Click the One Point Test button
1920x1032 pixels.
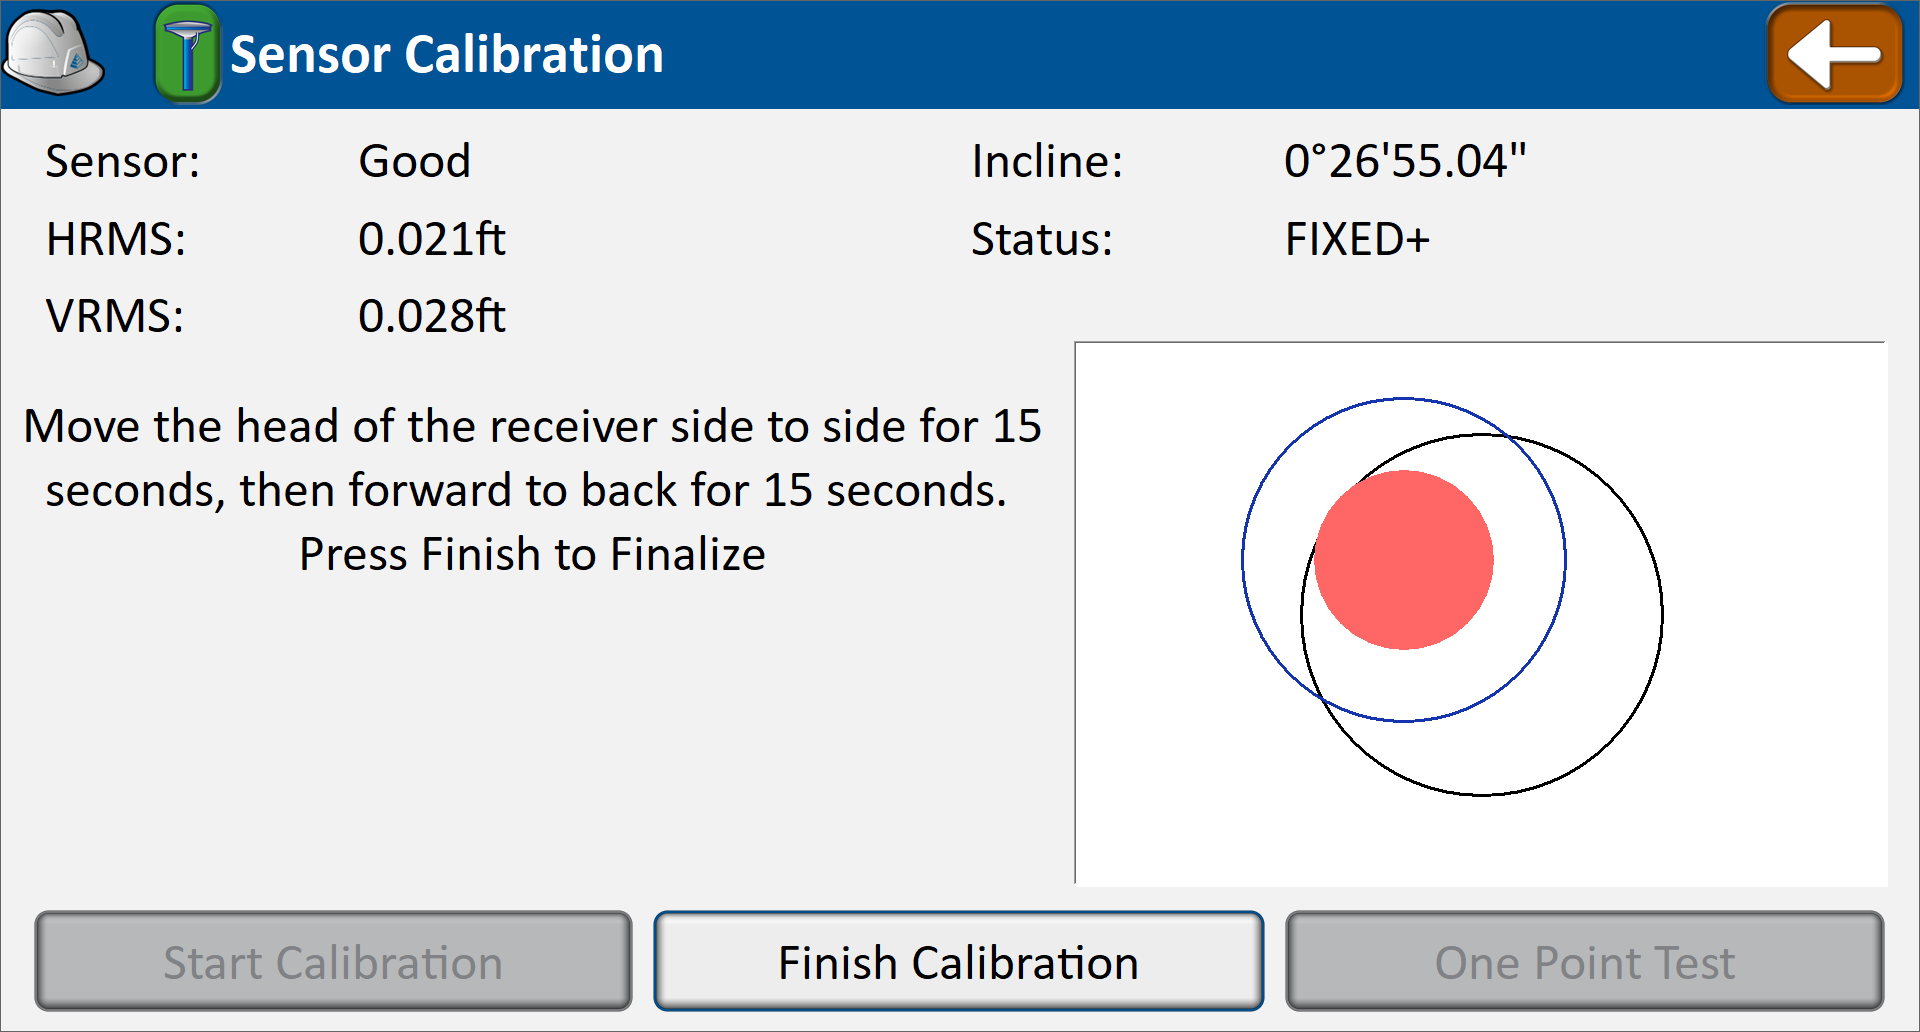click(1585, 961)
